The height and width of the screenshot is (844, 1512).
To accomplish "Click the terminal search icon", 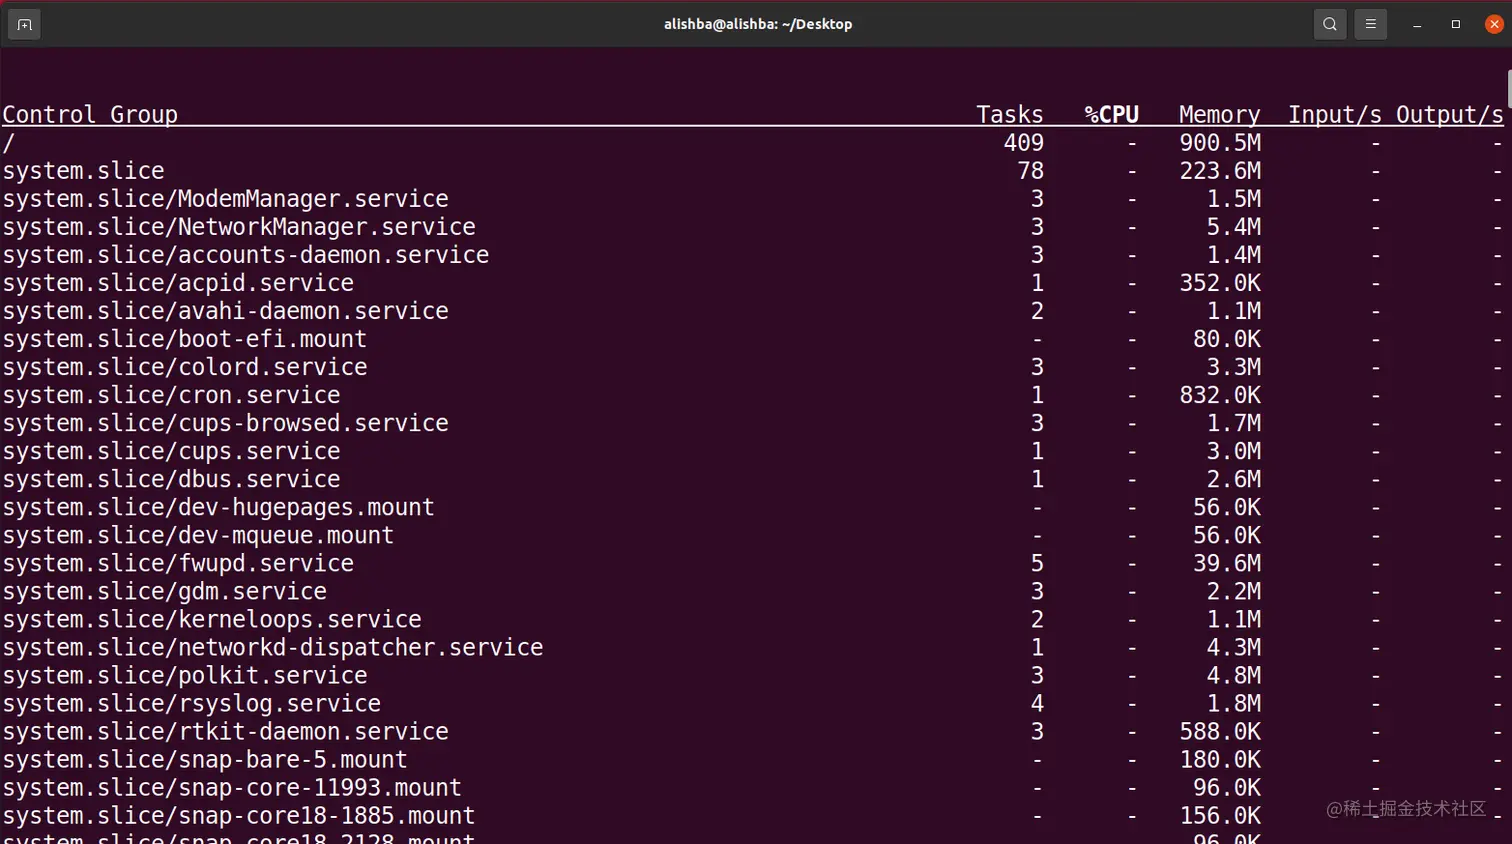I will click(1329, 24).
